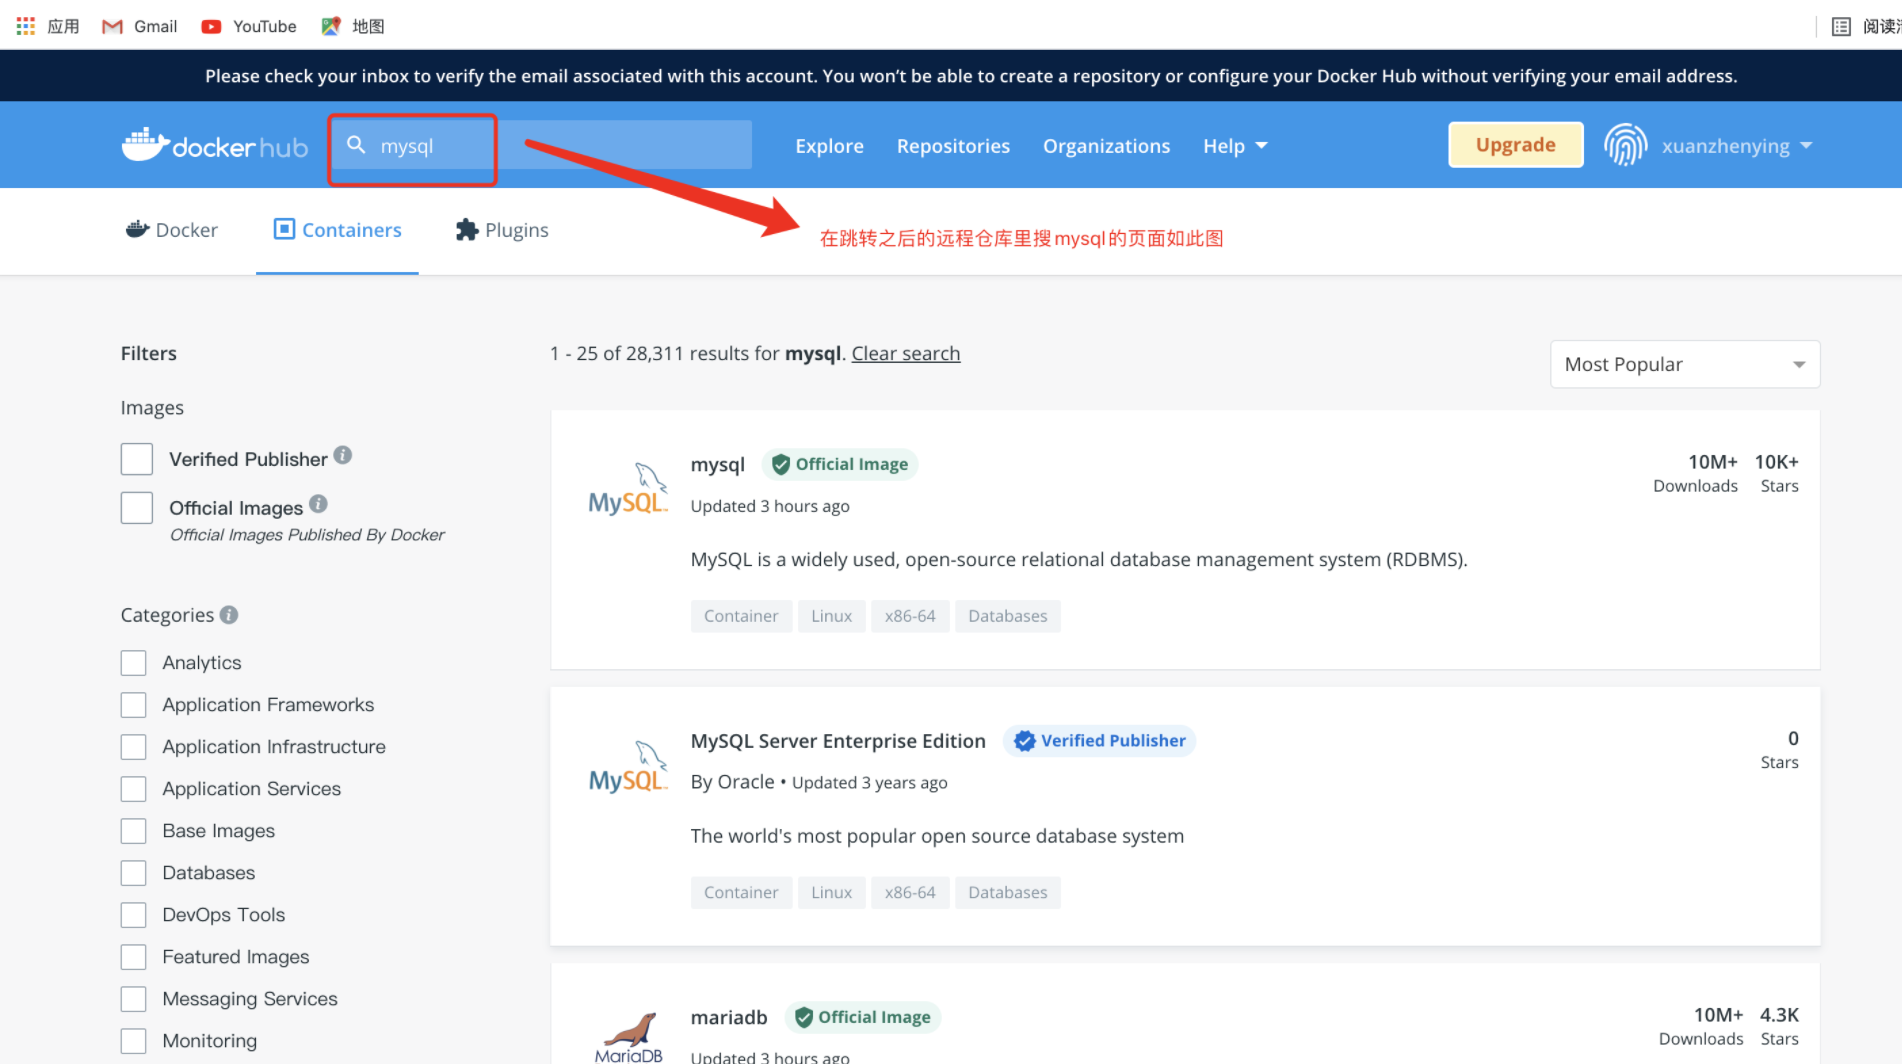Check the Application Services category

click(133, 789)
